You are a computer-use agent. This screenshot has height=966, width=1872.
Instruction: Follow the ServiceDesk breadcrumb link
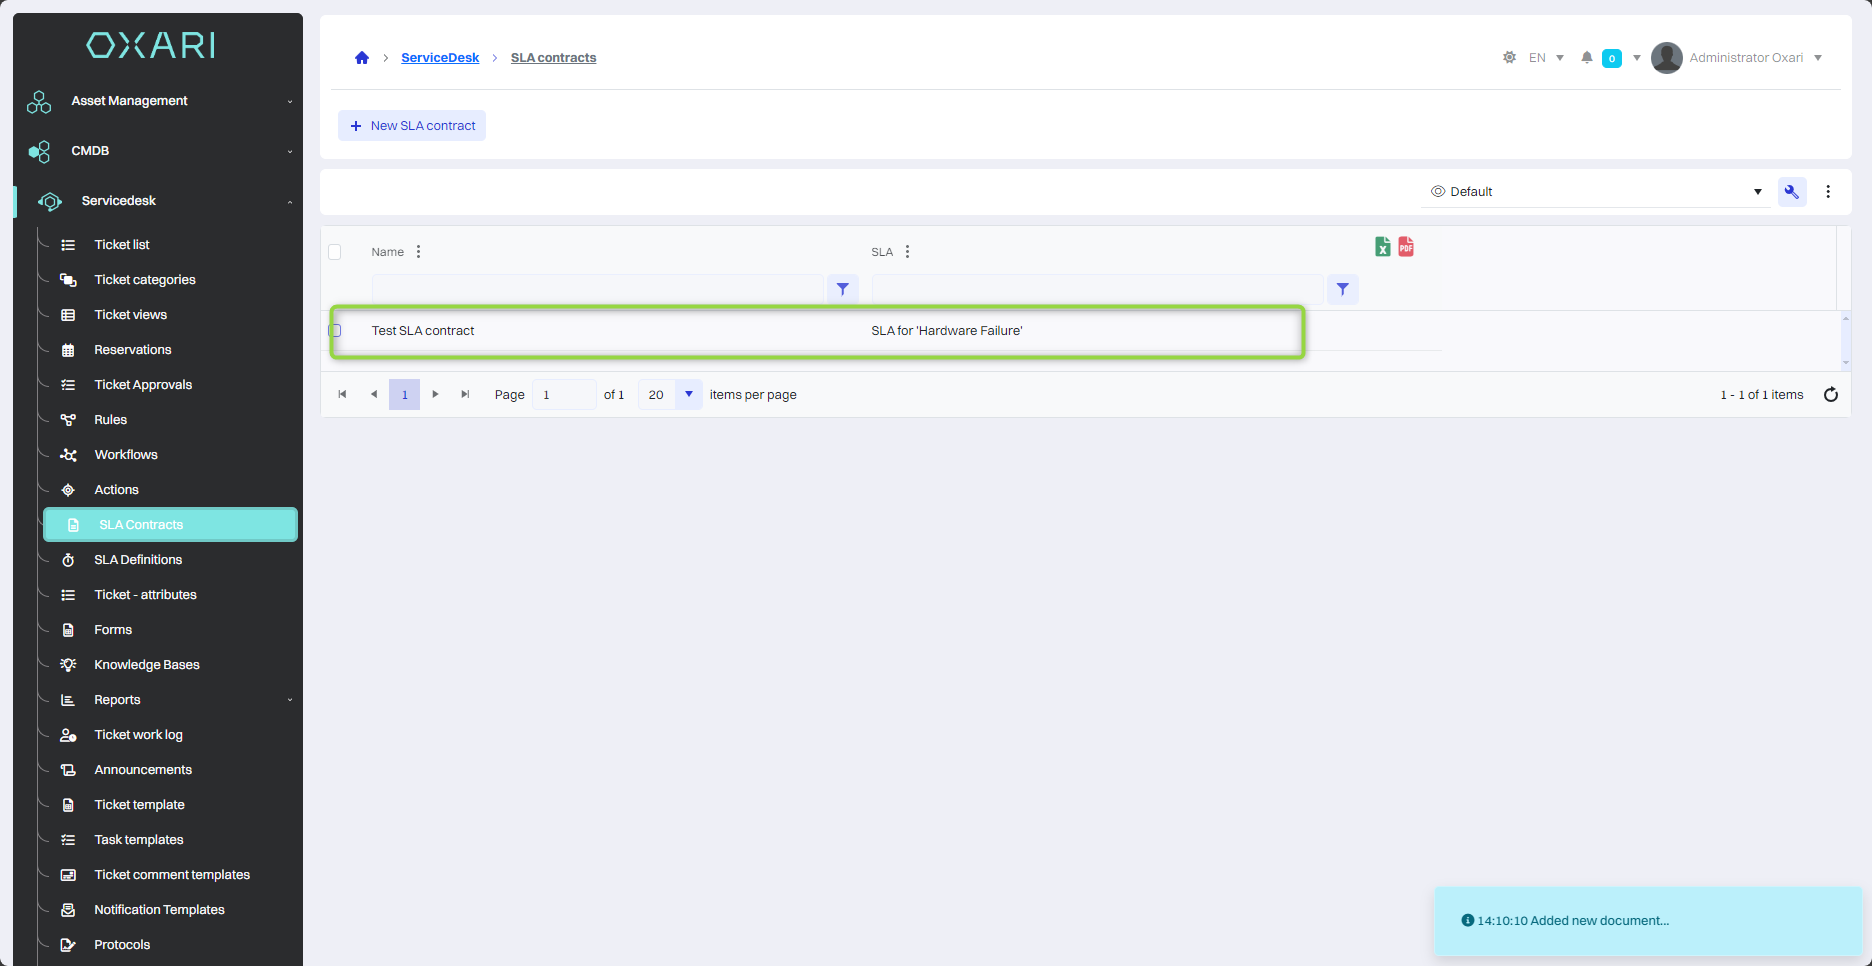pos(440,58)
